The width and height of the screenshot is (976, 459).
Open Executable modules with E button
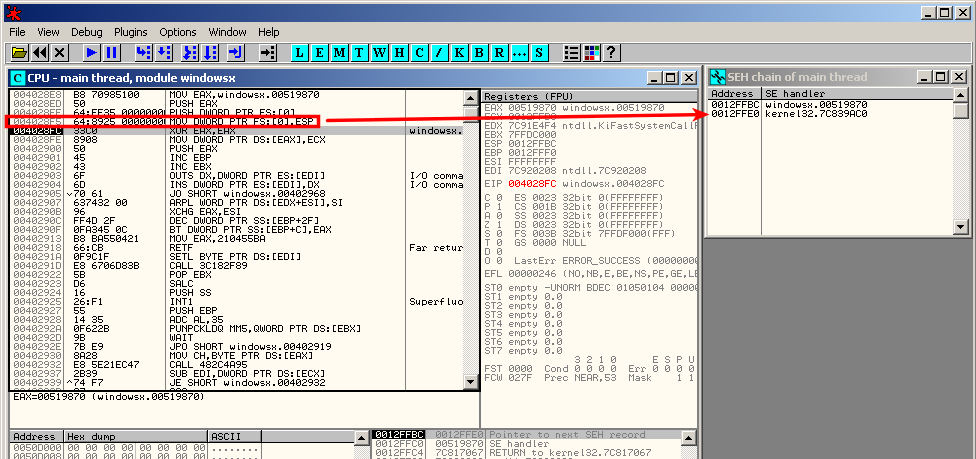point(319,52)
